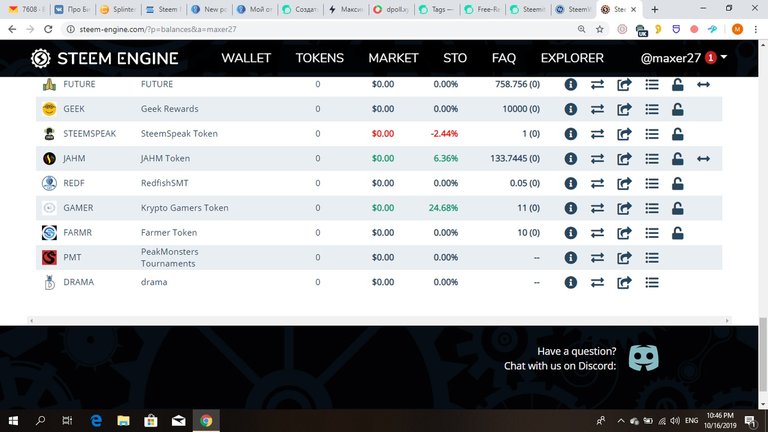The width and height of the screenshot is (768, 432).
Task: Click the stake lock icon for GAMER
Action: [677, 208]
